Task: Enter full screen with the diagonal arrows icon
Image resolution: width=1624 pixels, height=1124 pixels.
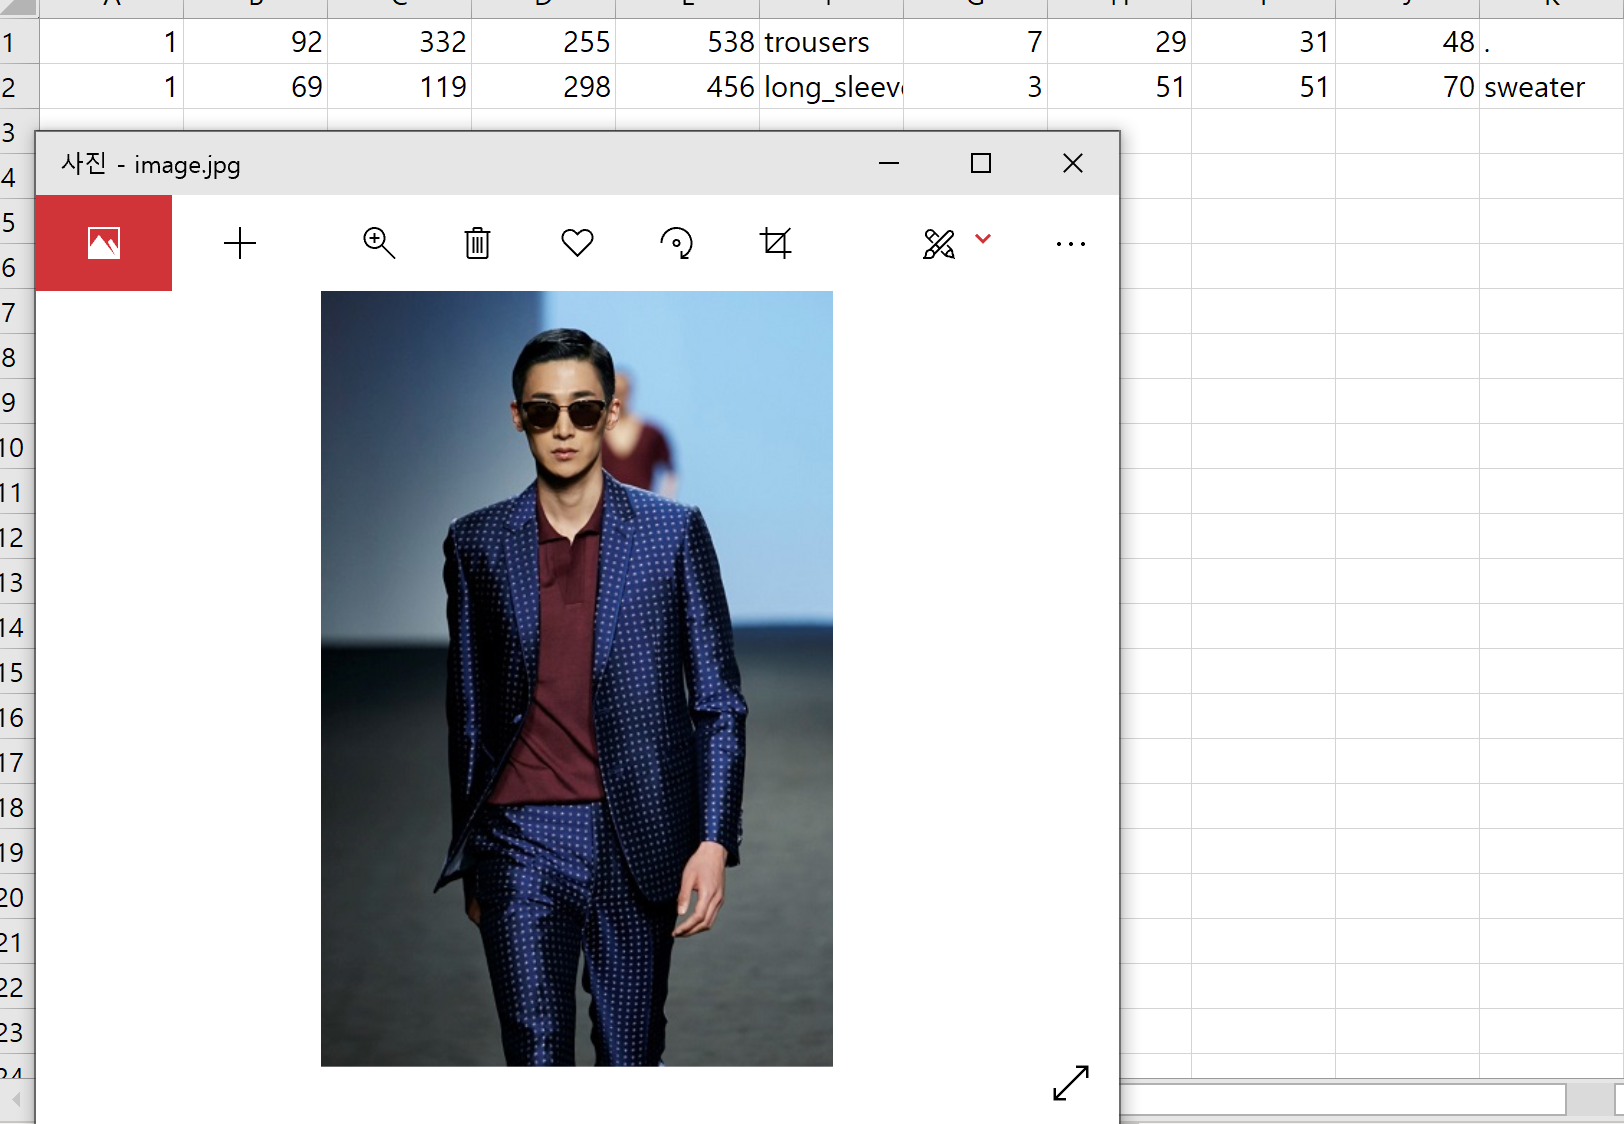Action: point(1071,1082)
